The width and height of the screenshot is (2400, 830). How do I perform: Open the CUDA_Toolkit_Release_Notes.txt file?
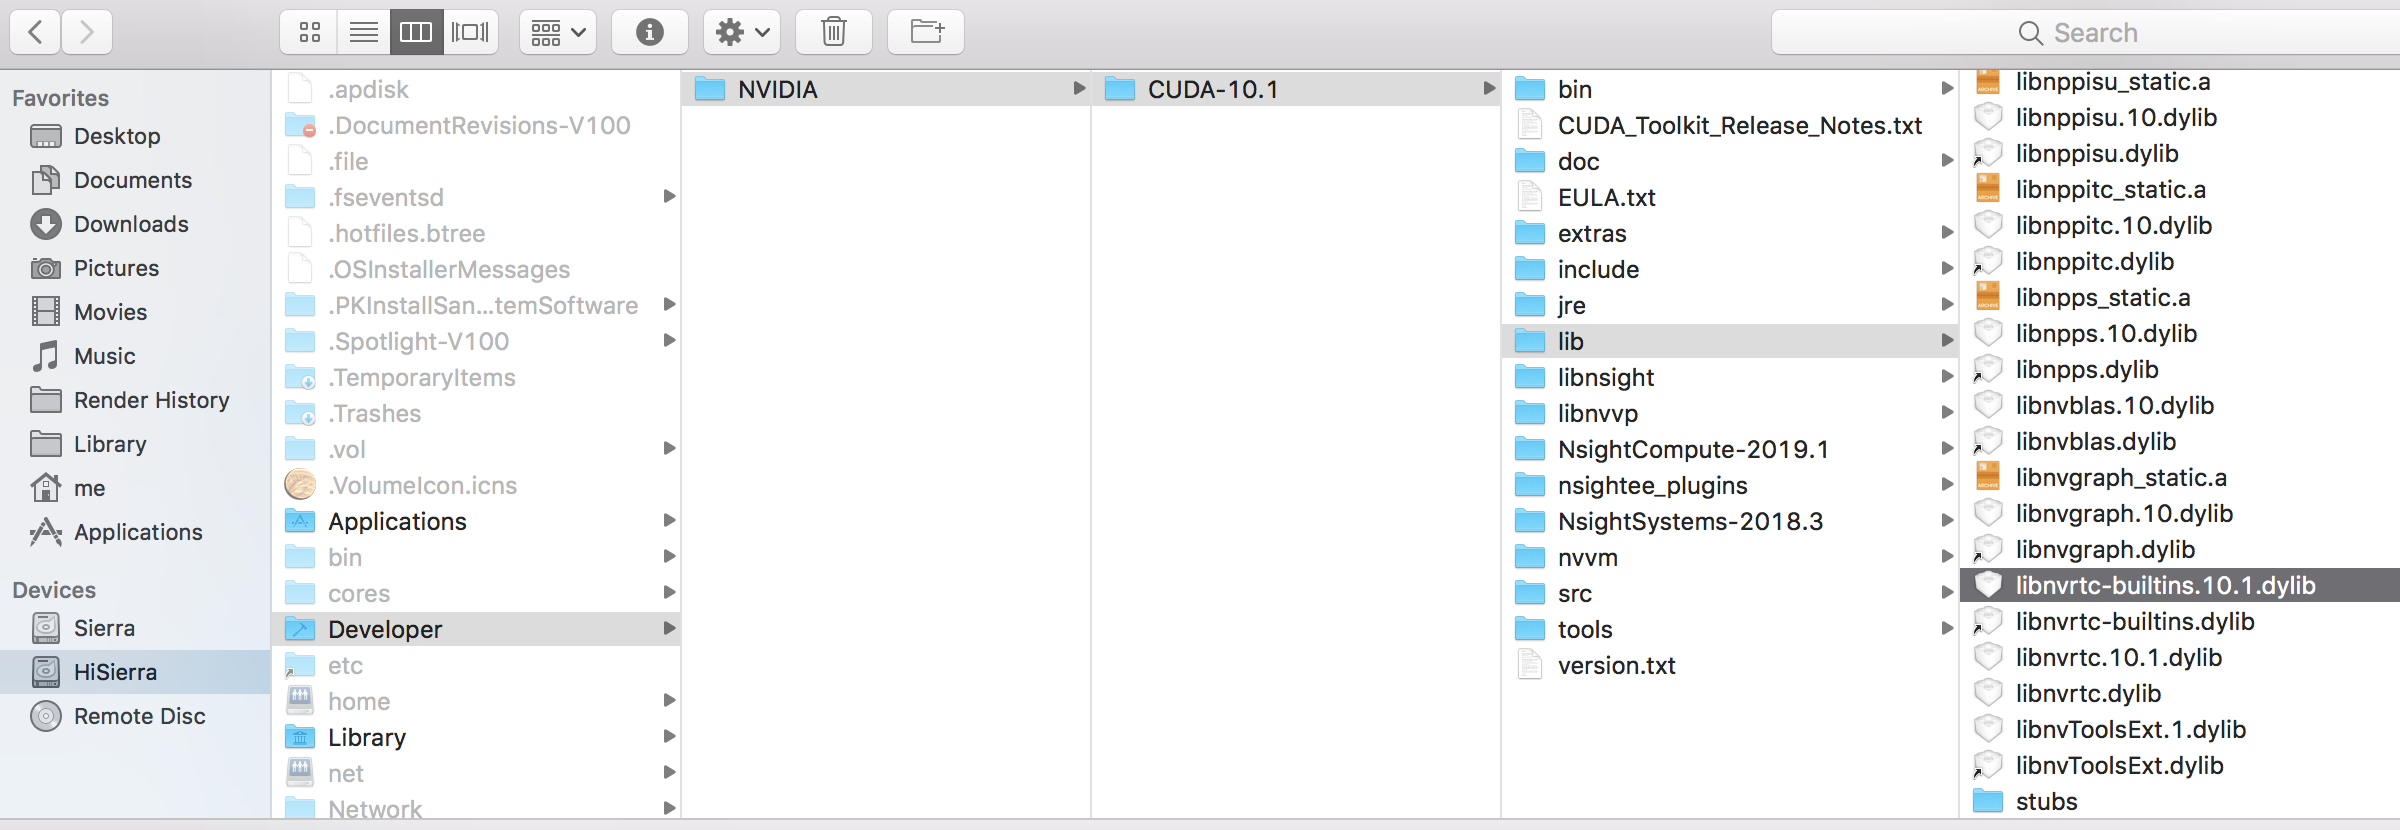1739,125
